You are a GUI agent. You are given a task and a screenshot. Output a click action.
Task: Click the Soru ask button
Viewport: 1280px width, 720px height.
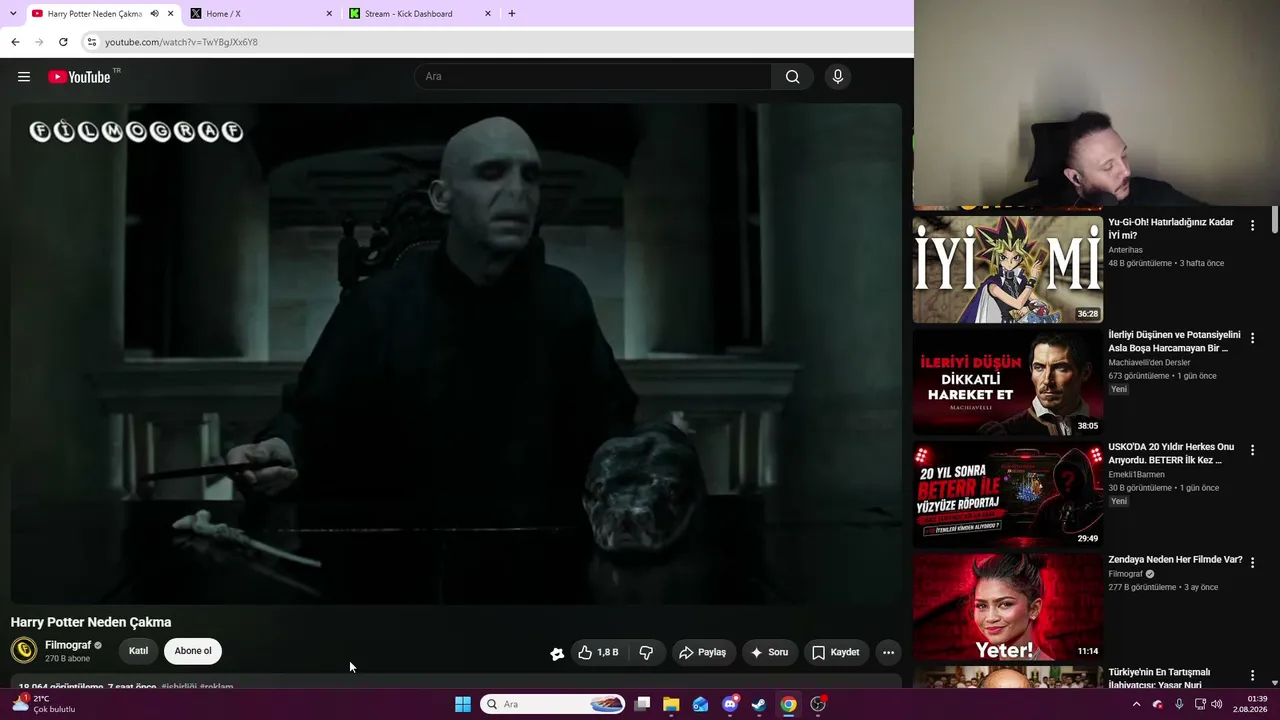(x=769, y=652)
